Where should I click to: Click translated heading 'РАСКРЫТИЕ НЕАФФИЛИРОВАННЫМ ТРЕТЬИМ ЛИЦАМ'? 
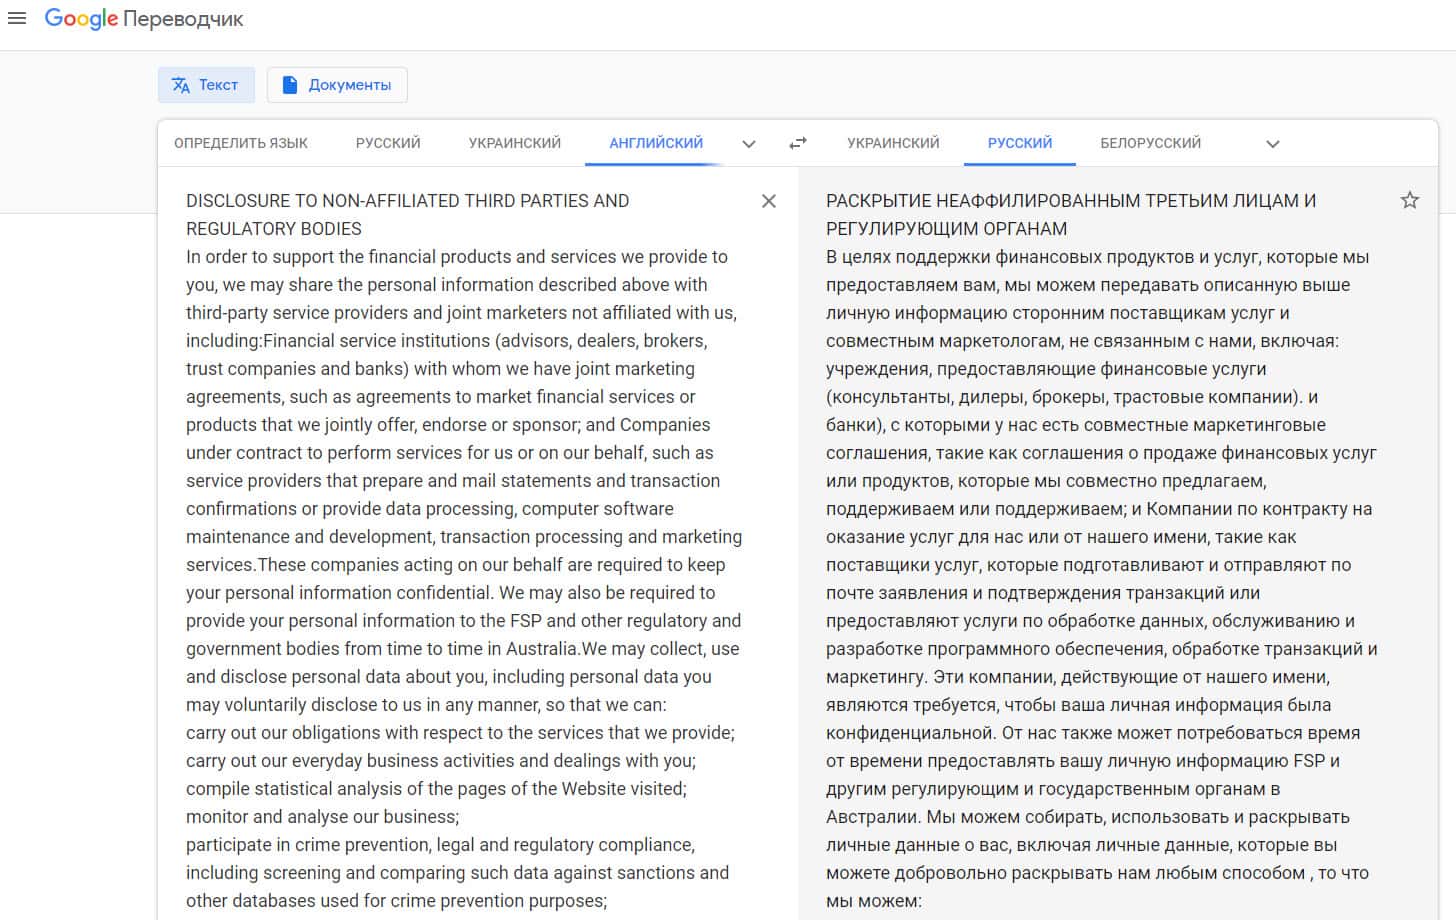click(1070, 201)
